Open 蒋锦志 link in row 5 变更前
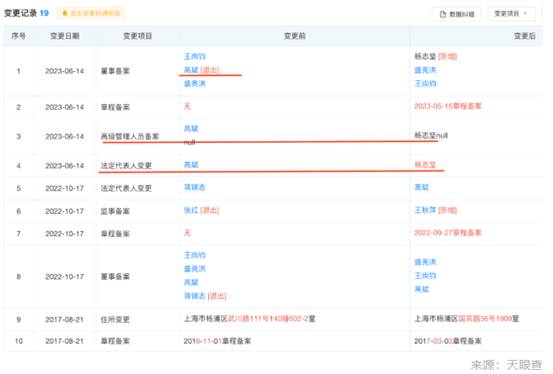 (x=195, y=187)
